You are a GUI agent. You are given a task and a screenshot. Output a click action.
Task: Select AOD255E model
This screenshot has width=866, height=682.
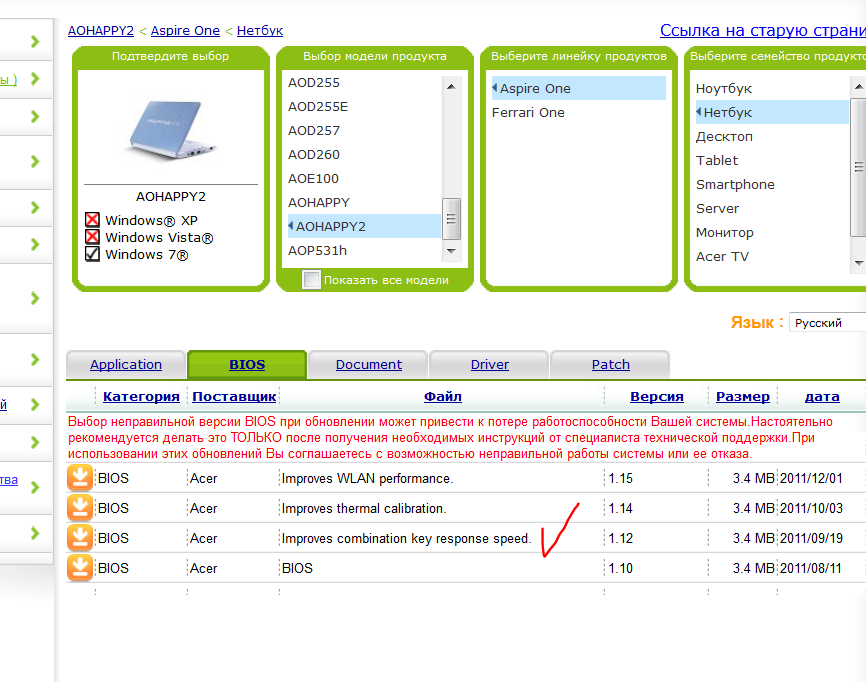pyautogui.click(x=364, y=107)
